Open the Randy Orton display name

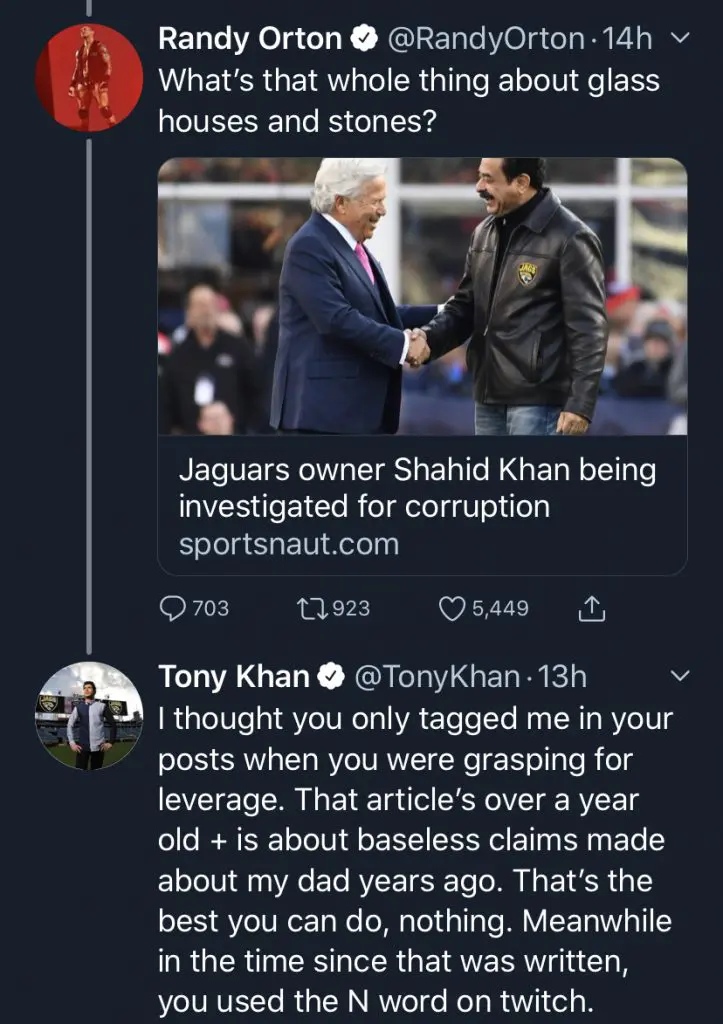[250, 39]
